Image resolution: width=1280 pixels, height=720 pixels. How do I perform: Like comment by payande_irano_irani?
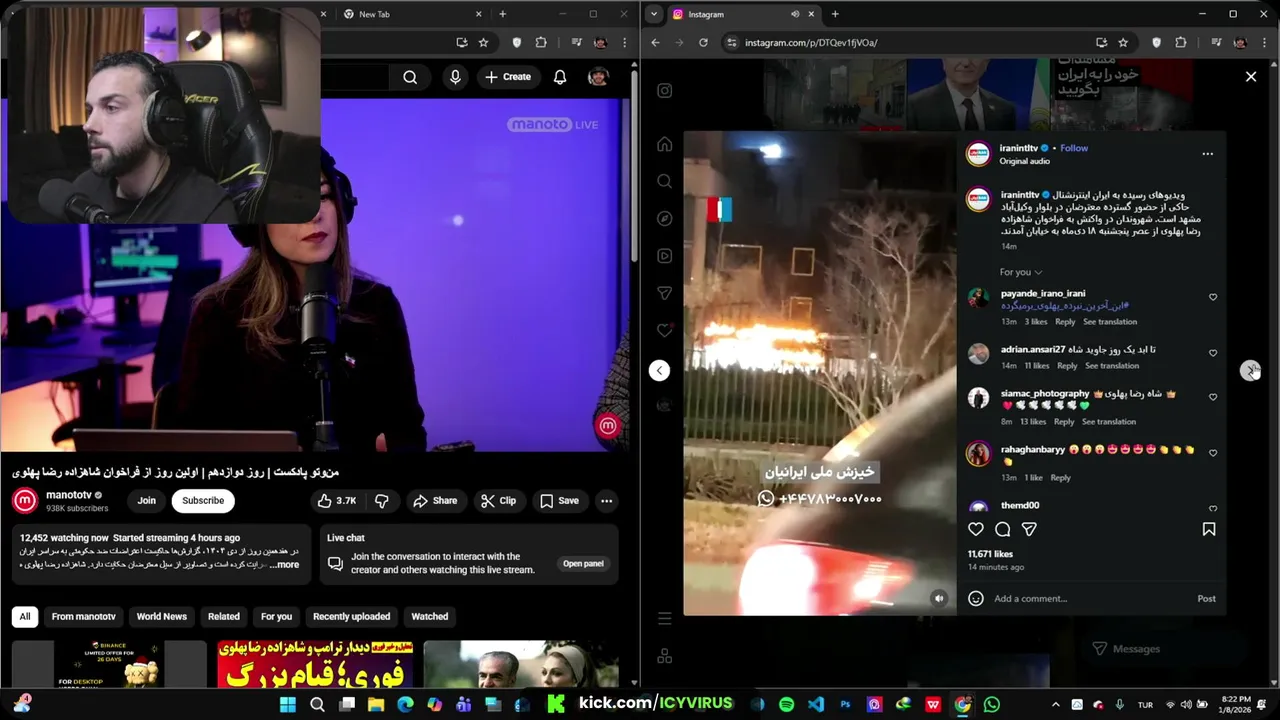click(x=1213, y=297)
